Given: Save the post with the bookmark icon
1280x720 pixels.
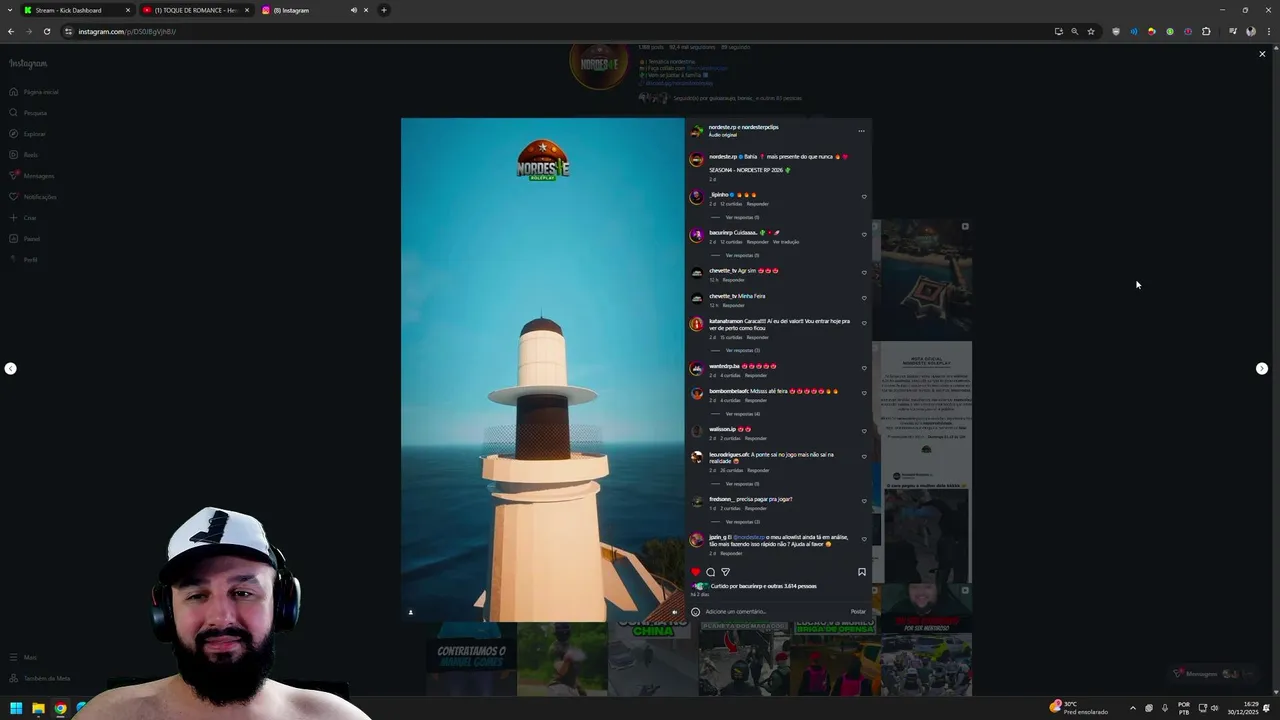Looking at the screenshot, I should coord(862,572).
